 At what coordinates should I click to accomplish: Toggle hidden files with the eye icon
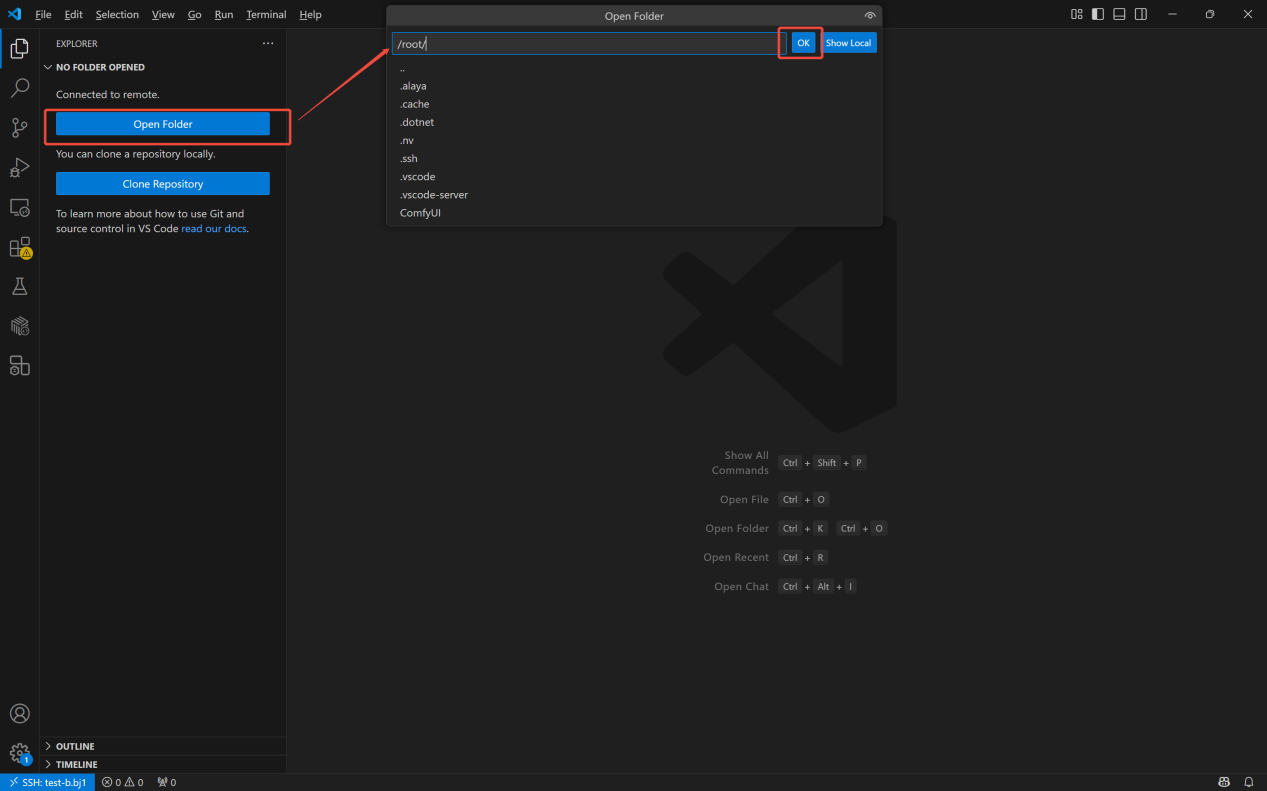click(x=870, y=15)
